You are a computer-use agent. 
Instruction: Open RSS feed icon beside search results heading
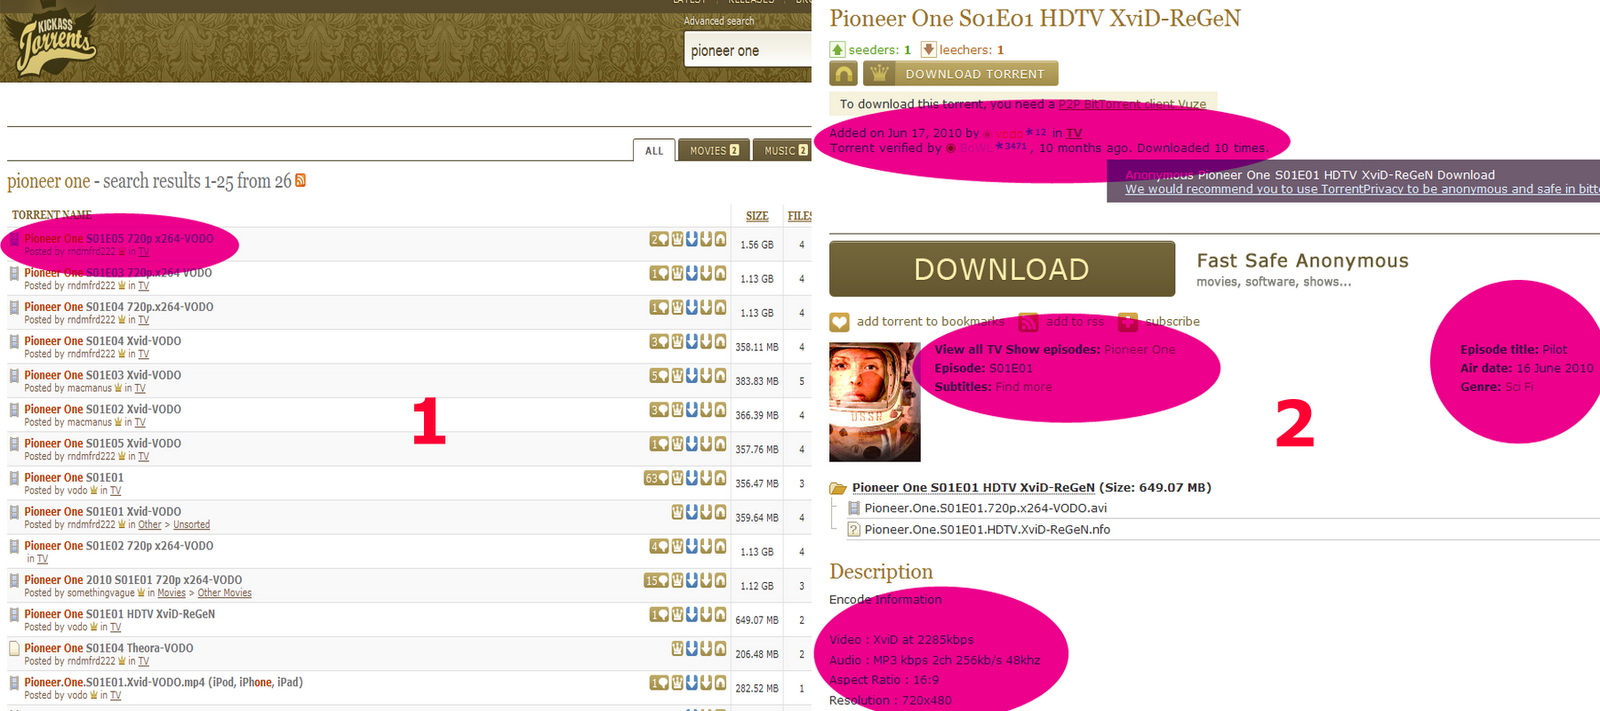pyautogui.click(x=300, y=181)
